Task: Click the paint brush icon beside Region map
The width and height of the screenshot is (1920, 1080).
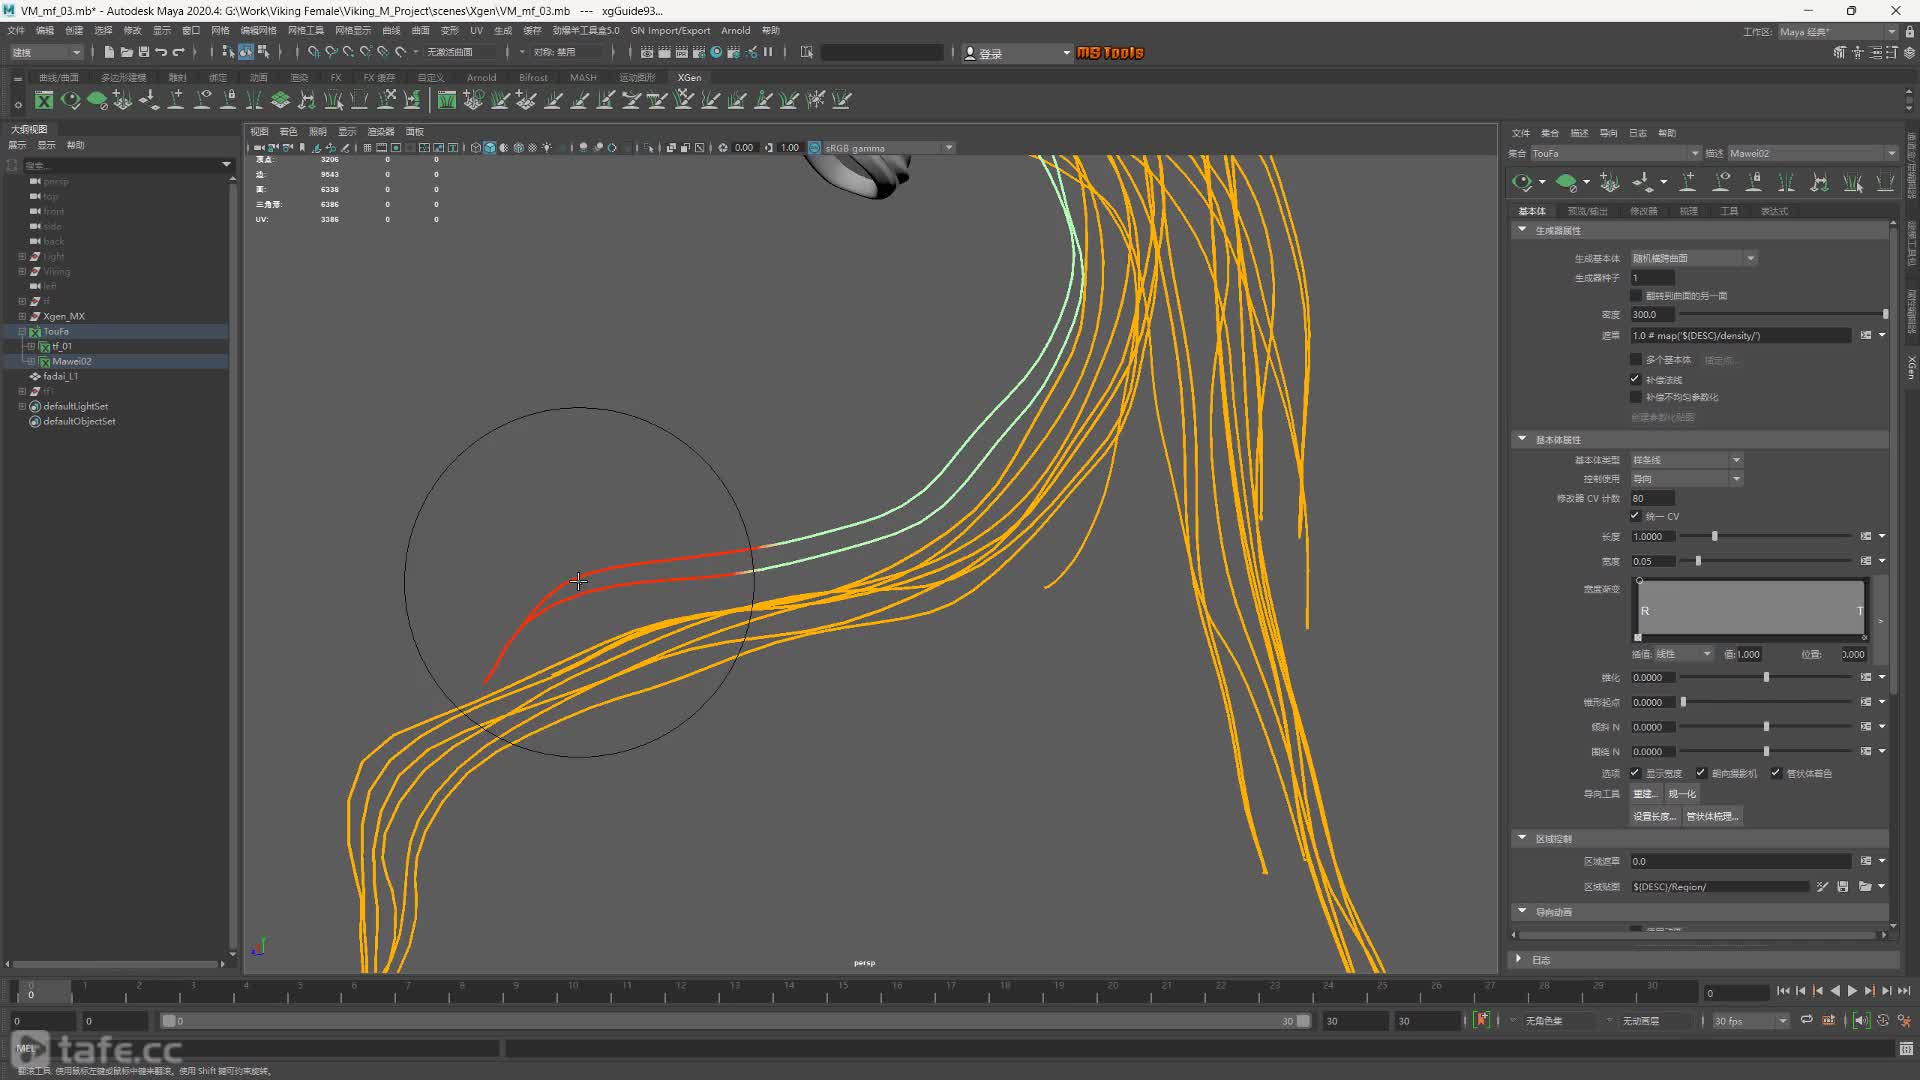Action: coord(1822,887)
